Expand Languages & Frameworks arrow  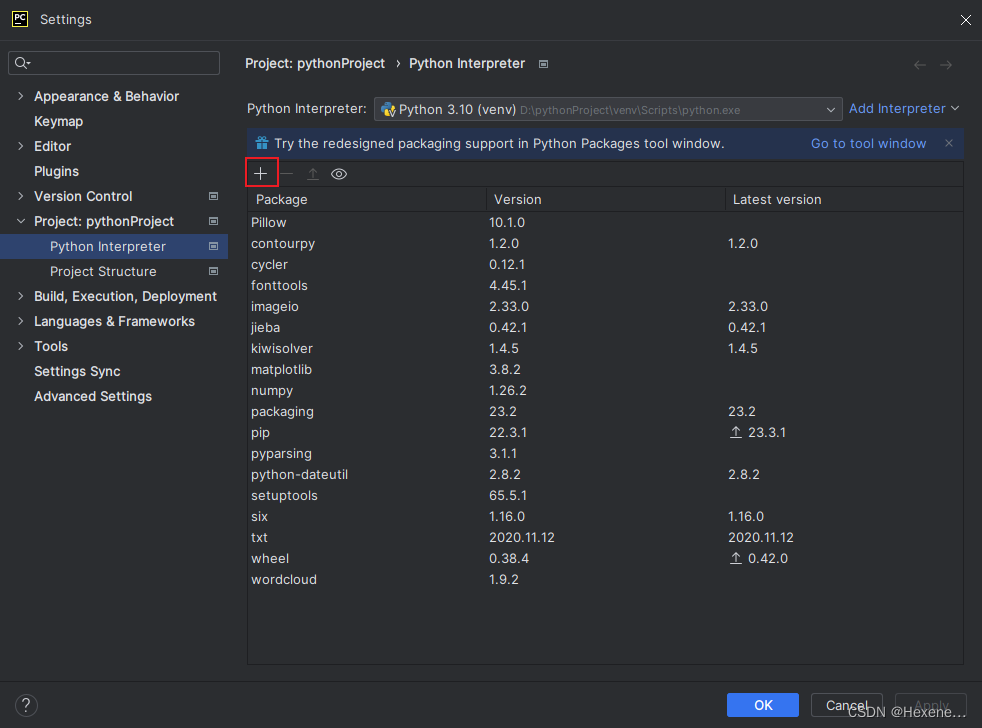[21, 321]
